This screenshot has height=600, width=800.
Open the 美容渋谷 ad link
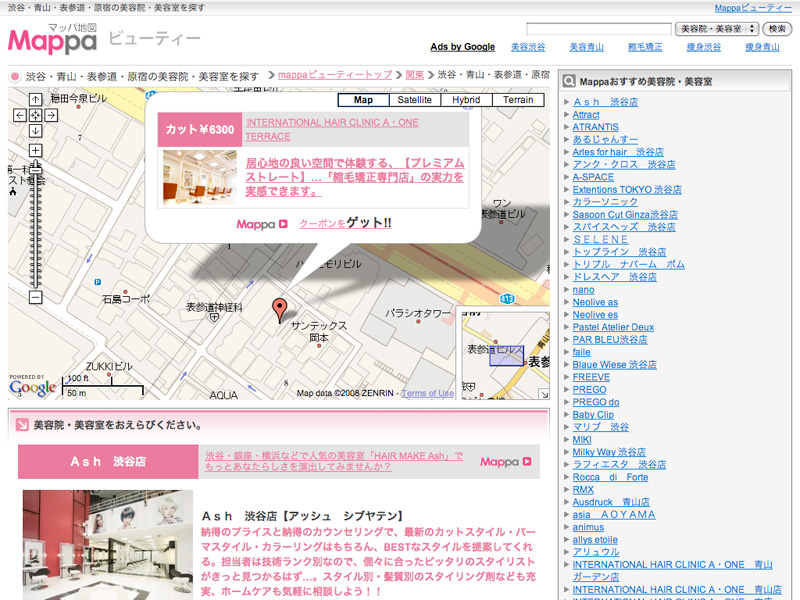point(528,47)
